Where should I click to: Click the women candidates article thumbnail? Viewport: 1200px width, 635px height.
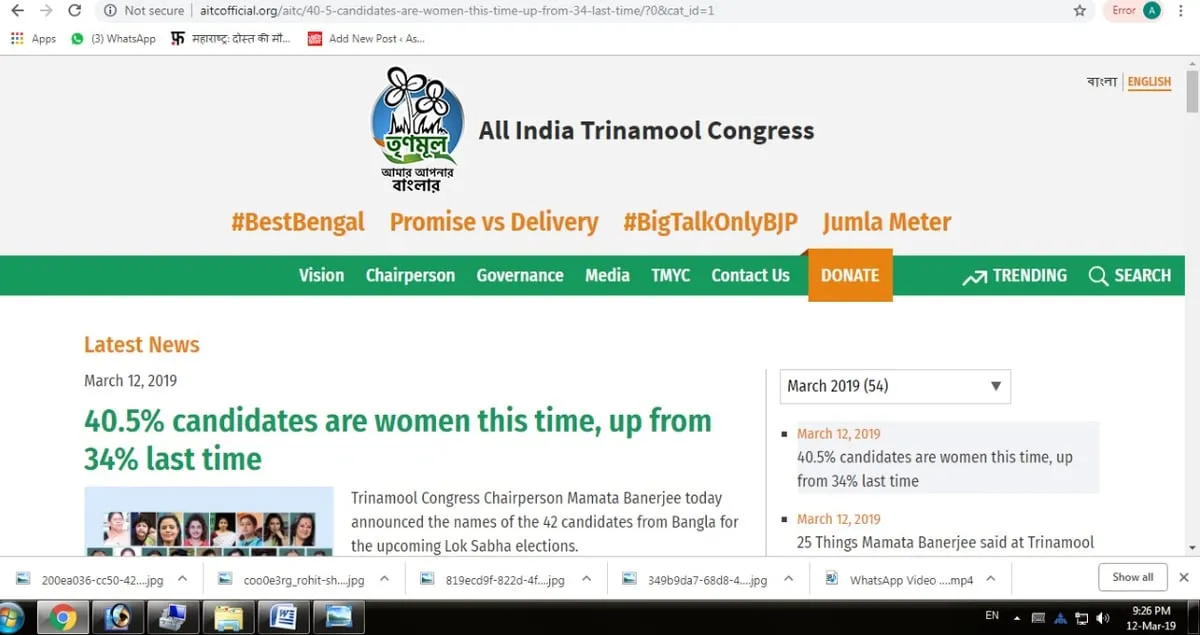point(209,520)
